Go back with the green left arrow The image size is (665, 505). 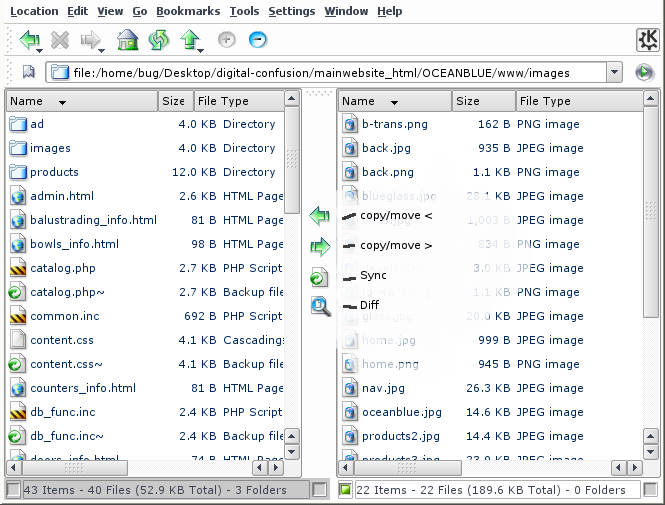[29, 40]
